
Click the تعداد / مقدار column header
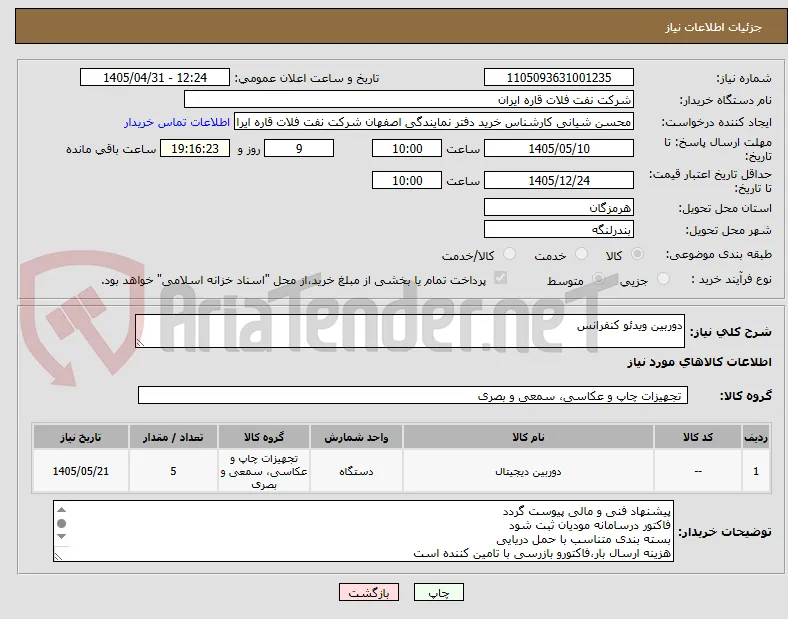click(x=173, y=437)
